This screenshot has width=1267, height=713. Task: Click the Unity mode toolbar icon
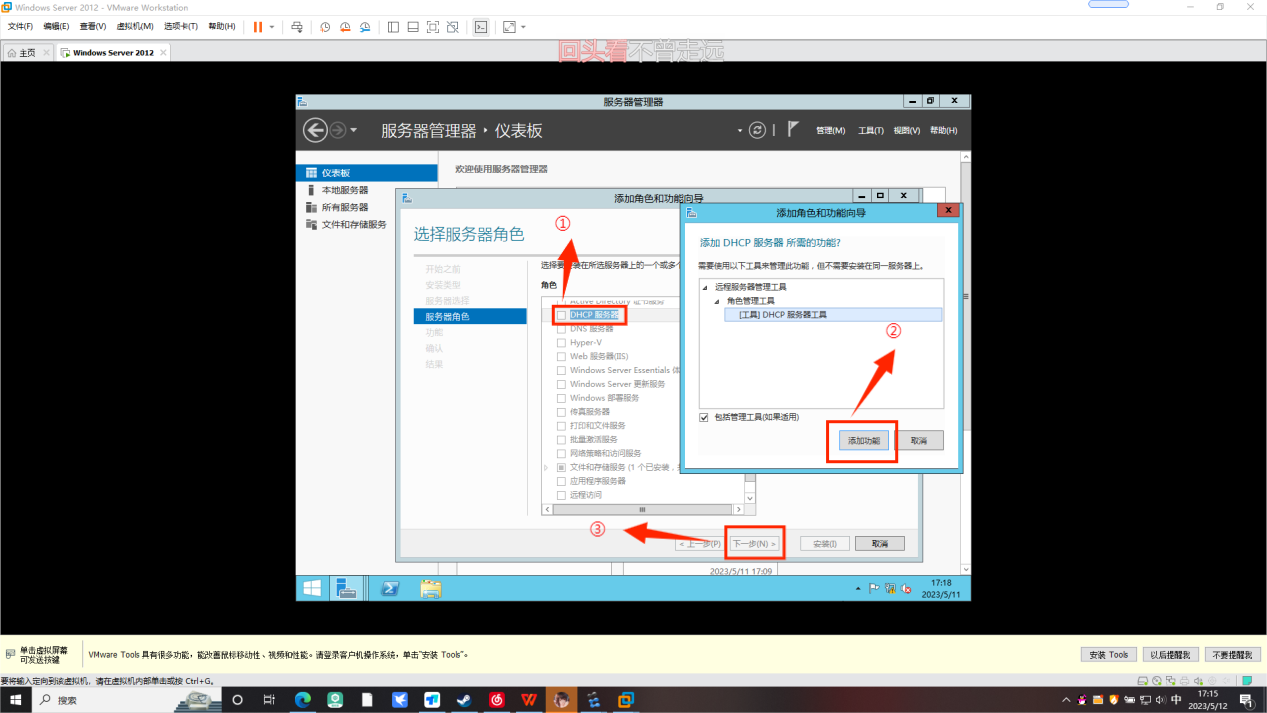(x=453, y=27)
